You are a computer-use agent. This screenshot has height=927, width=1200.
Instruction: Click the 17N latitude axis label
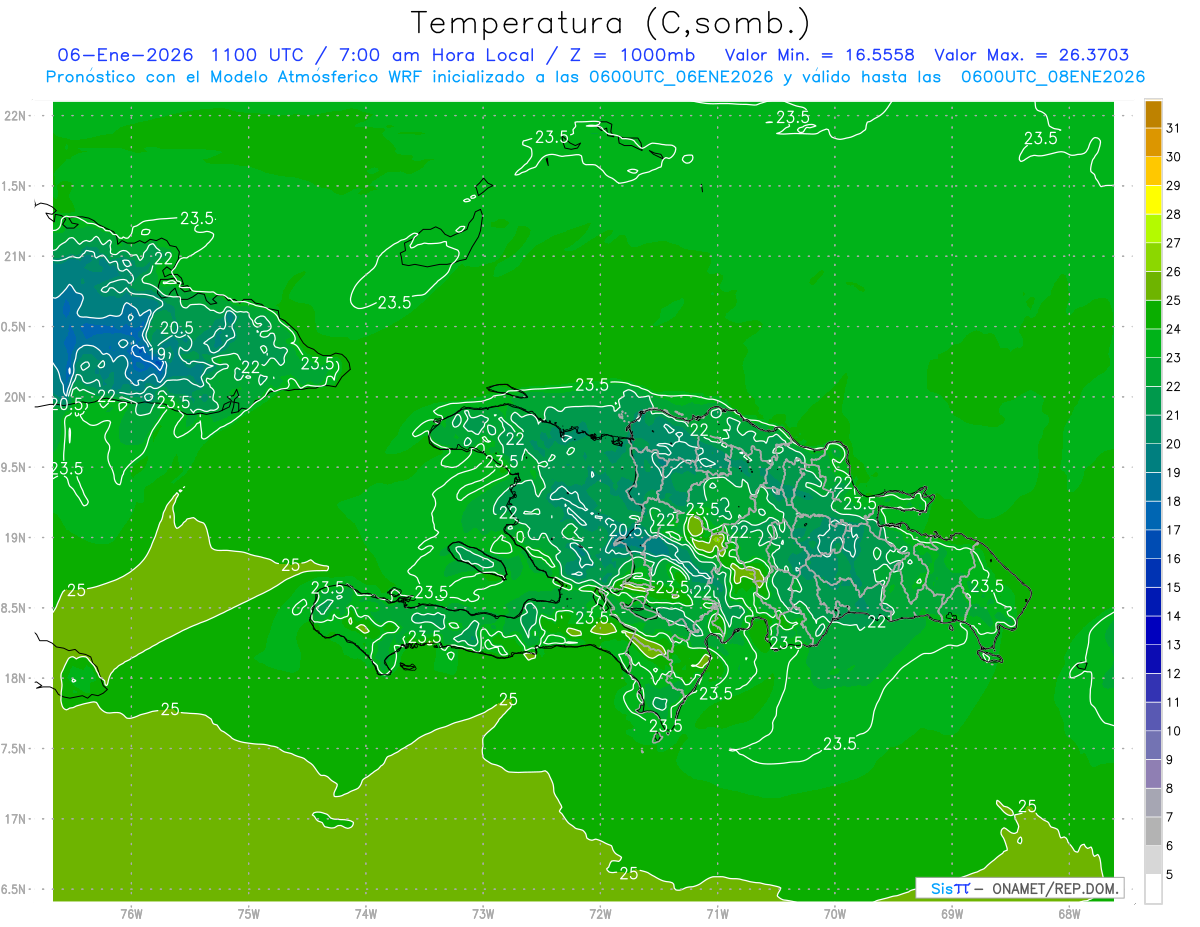pos(16,819)
